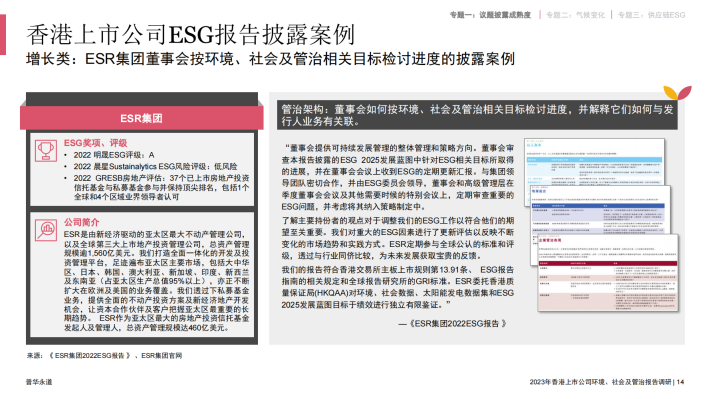
Task: Click the orange-red leaf decoration icon
Action: pyautogui.click(x=677, y=92)
